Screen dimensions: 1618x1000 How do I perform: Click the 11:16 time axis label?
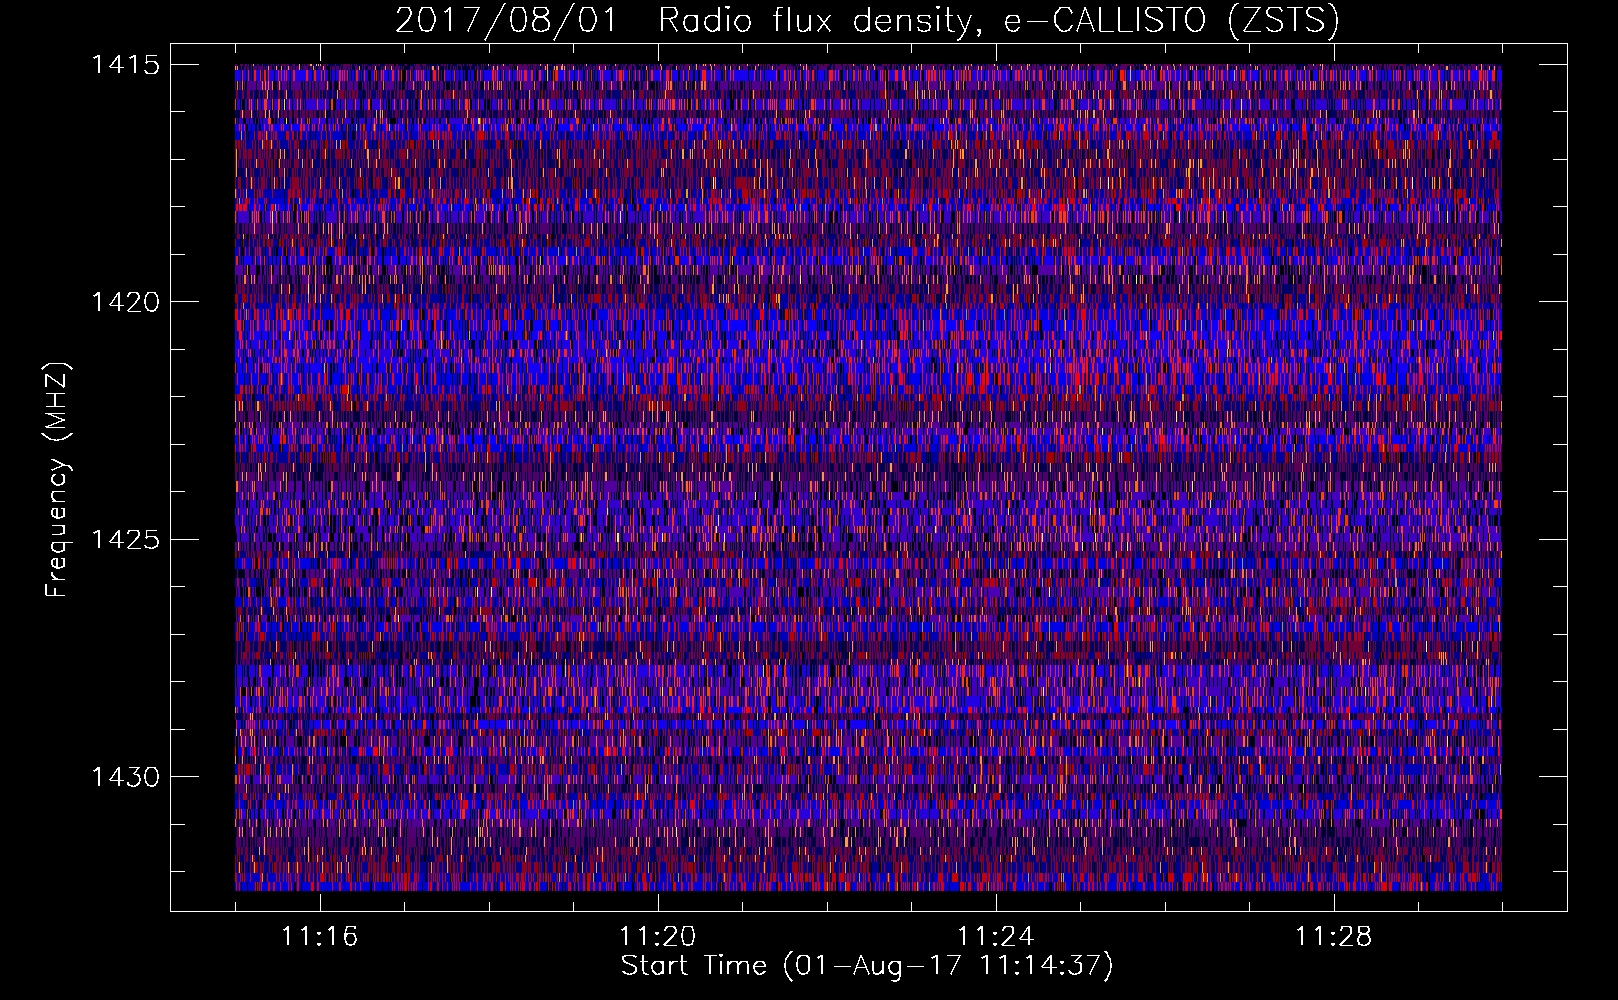[319, 936]
